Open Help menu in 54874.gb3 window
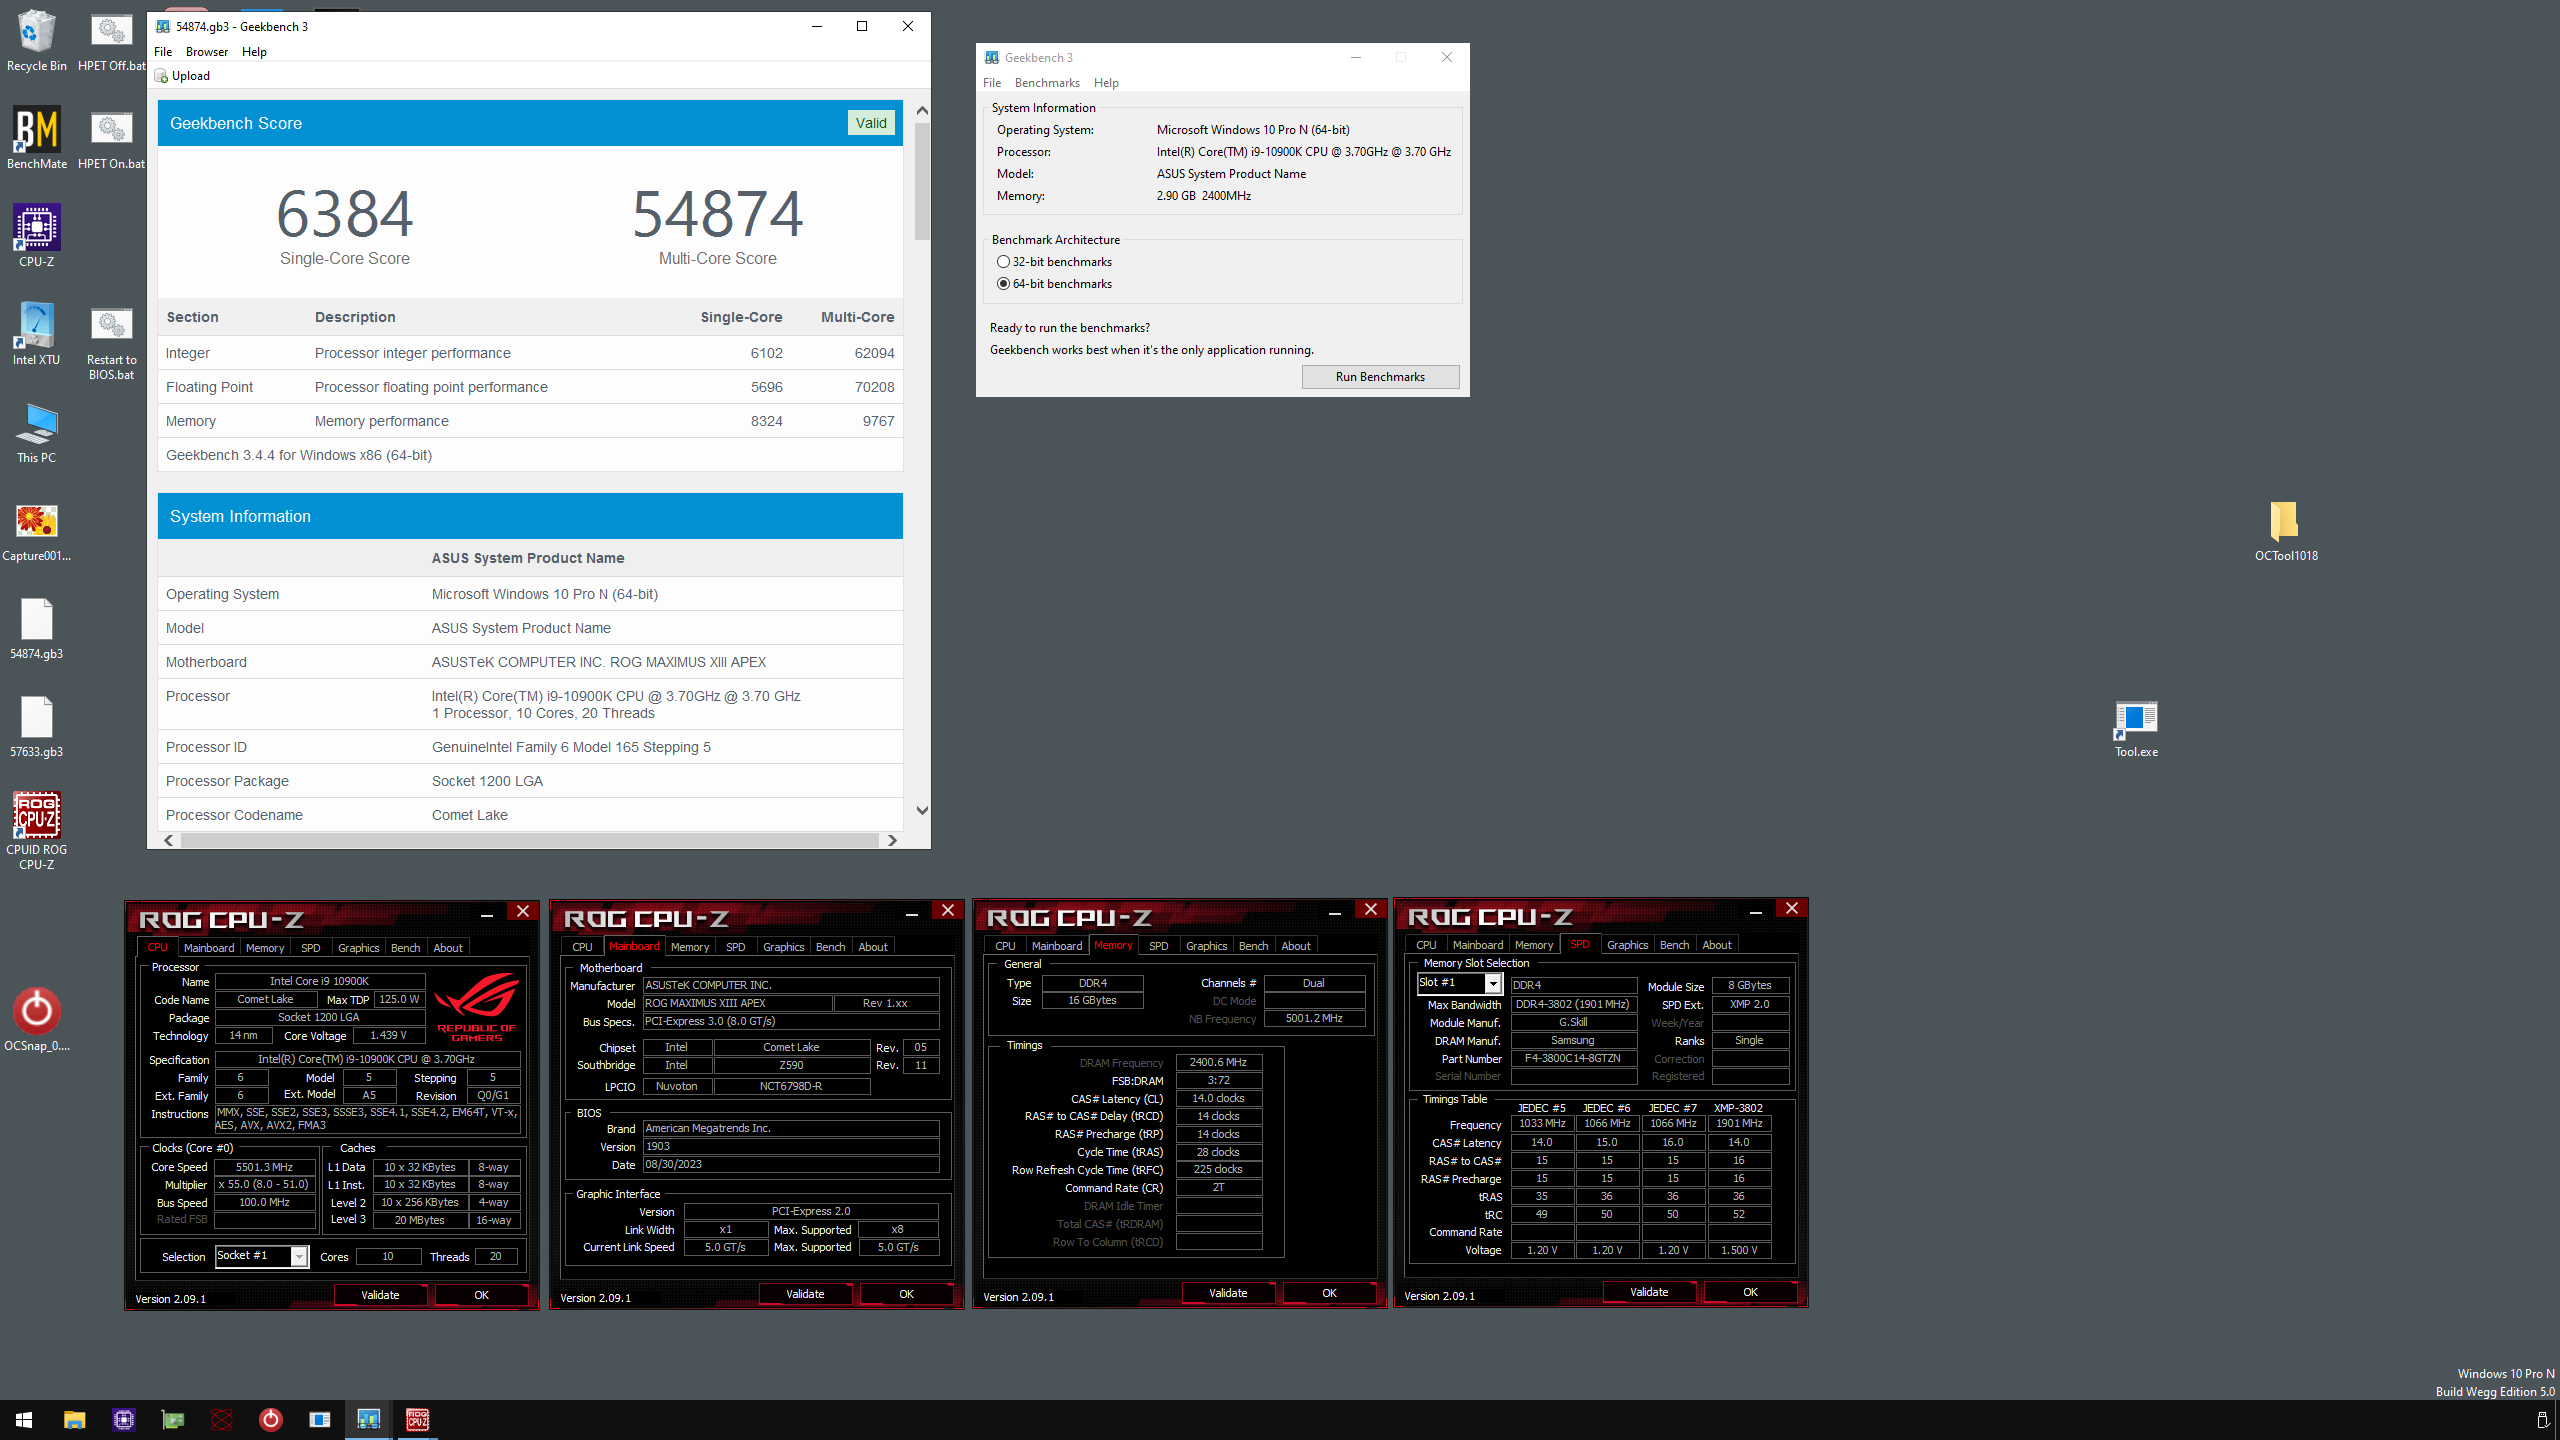Screen dimensions: 2560x1440 [x=254, y=52]
